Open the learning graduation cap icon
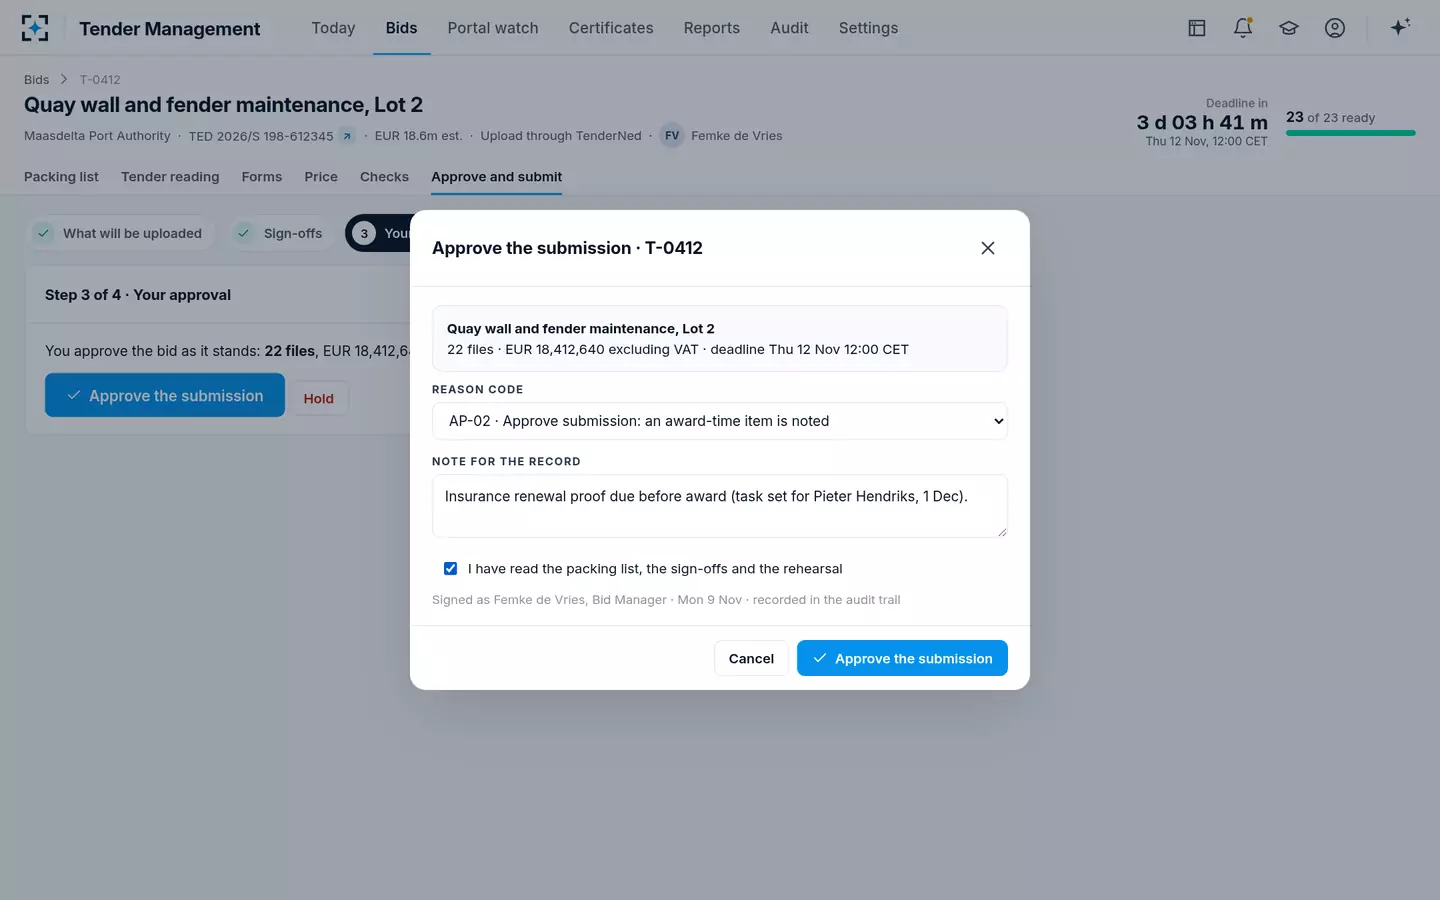Image resolution: width=1440 pixels, height=900 pixels. [1289, 28]
